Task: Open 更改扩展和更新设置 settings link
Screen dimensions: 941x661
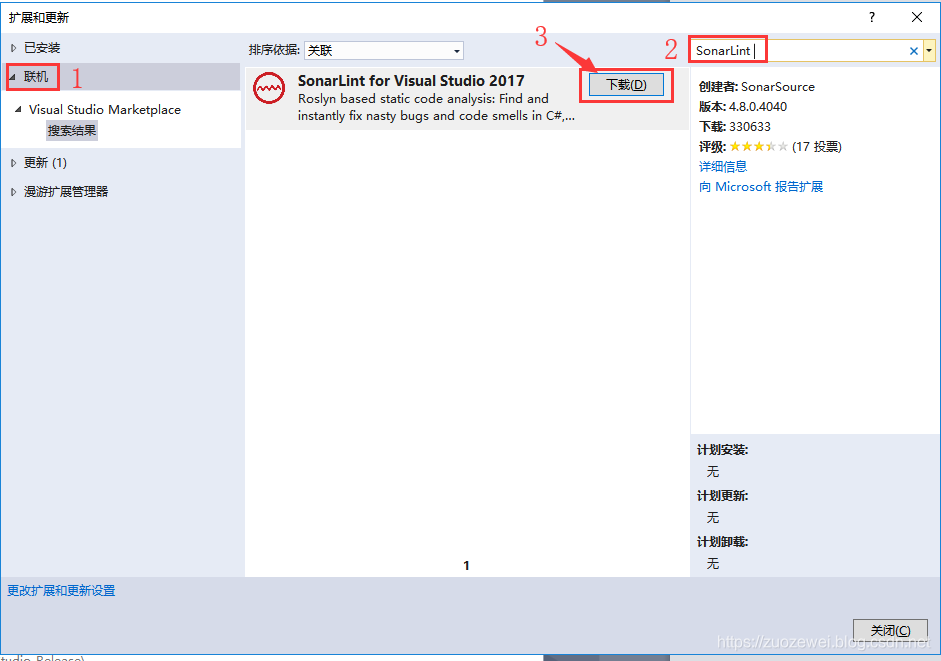Action: pyautogui.click(x=61, y=591)
